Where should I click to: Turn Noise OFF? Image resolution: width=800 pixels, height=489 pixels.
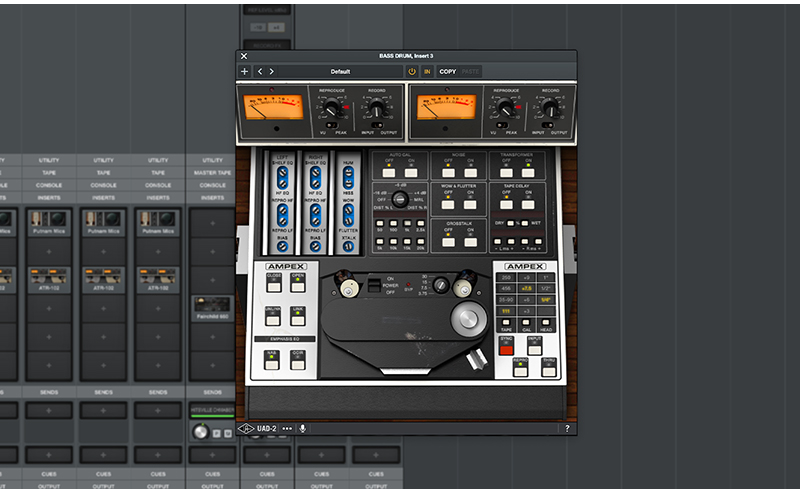click(x=448, y=171)
